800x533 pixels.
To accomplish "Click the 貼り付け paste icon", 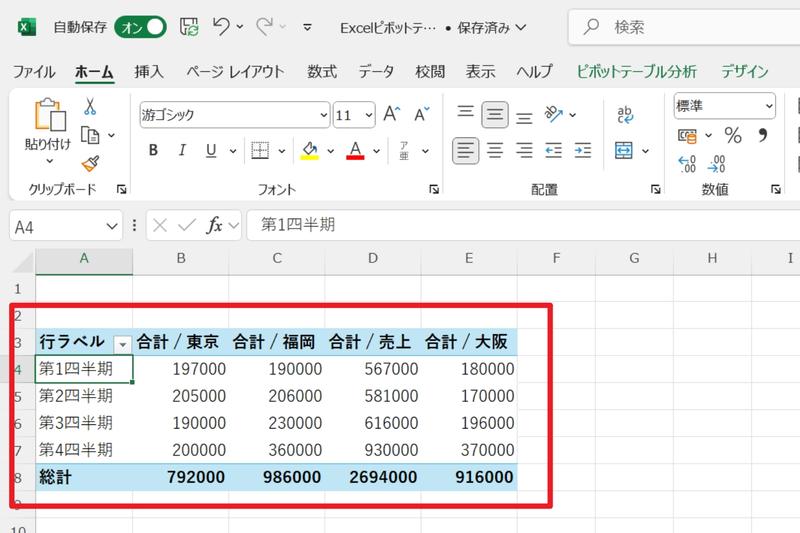I will coord(49,115).
